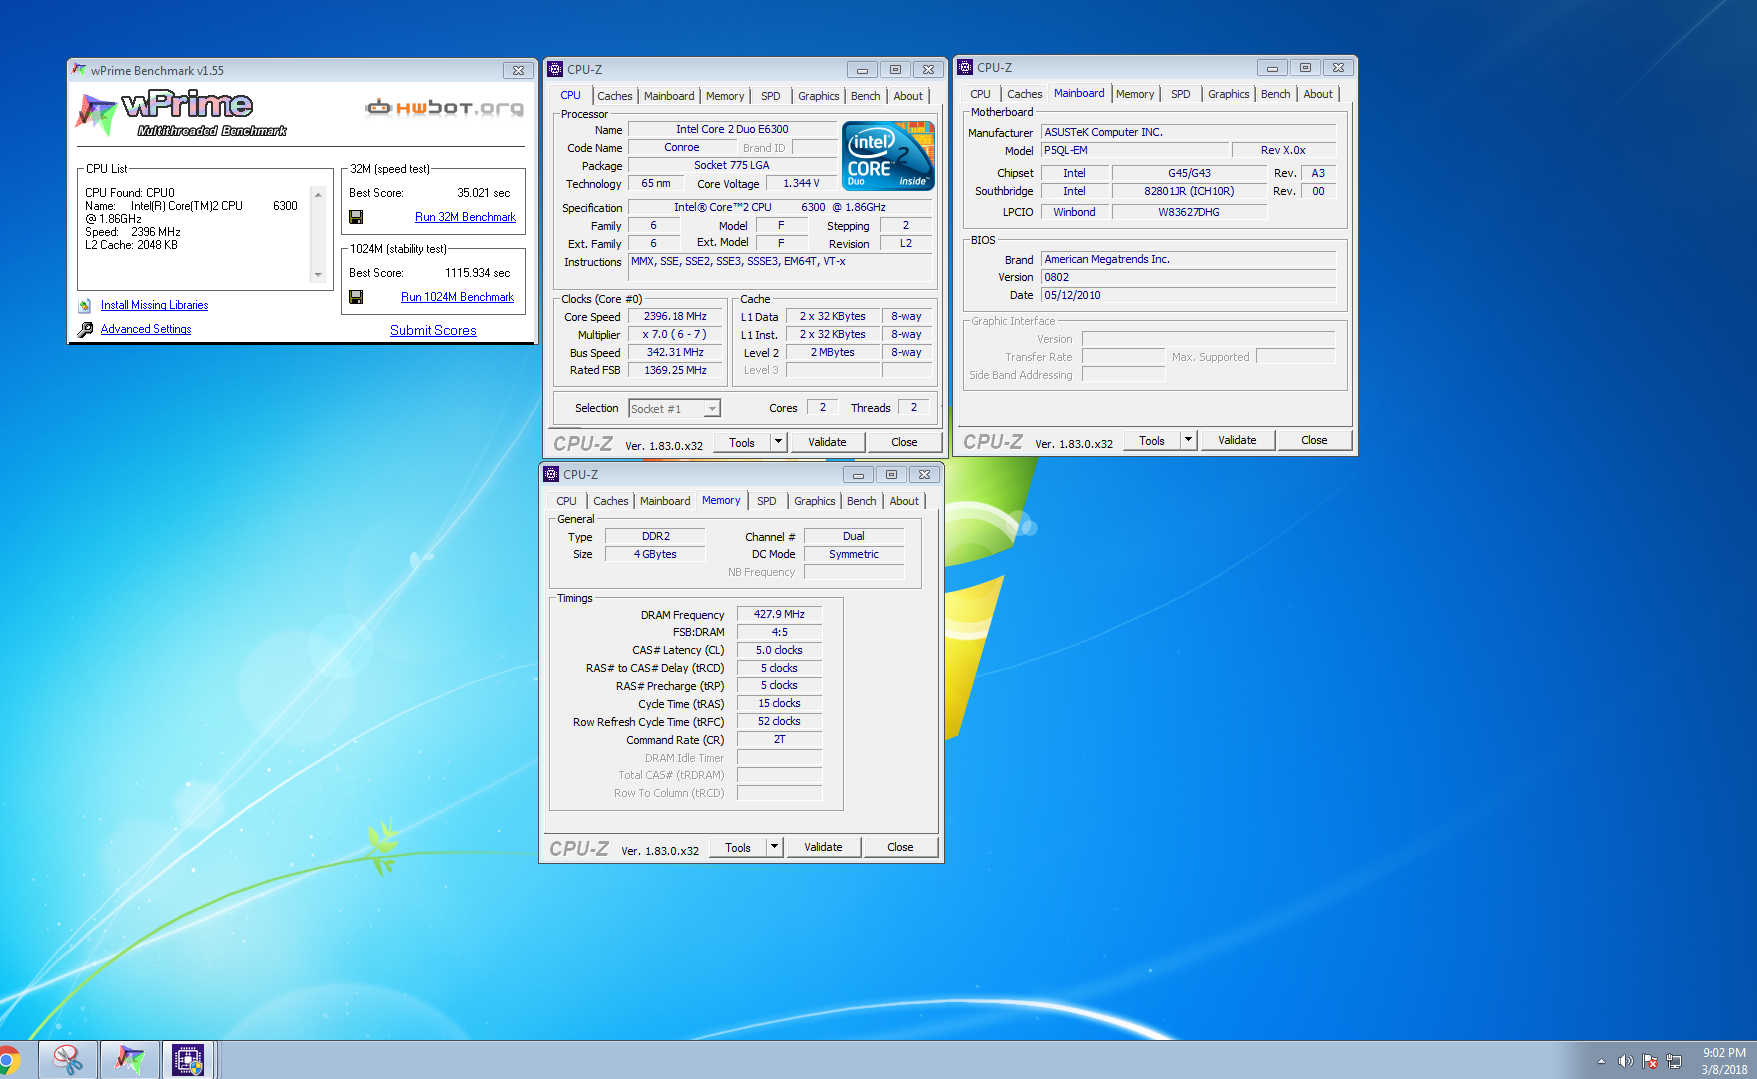
Task: Click Validate in Mainboard window
Action: pyautogui.click(x=1237, y=440)
